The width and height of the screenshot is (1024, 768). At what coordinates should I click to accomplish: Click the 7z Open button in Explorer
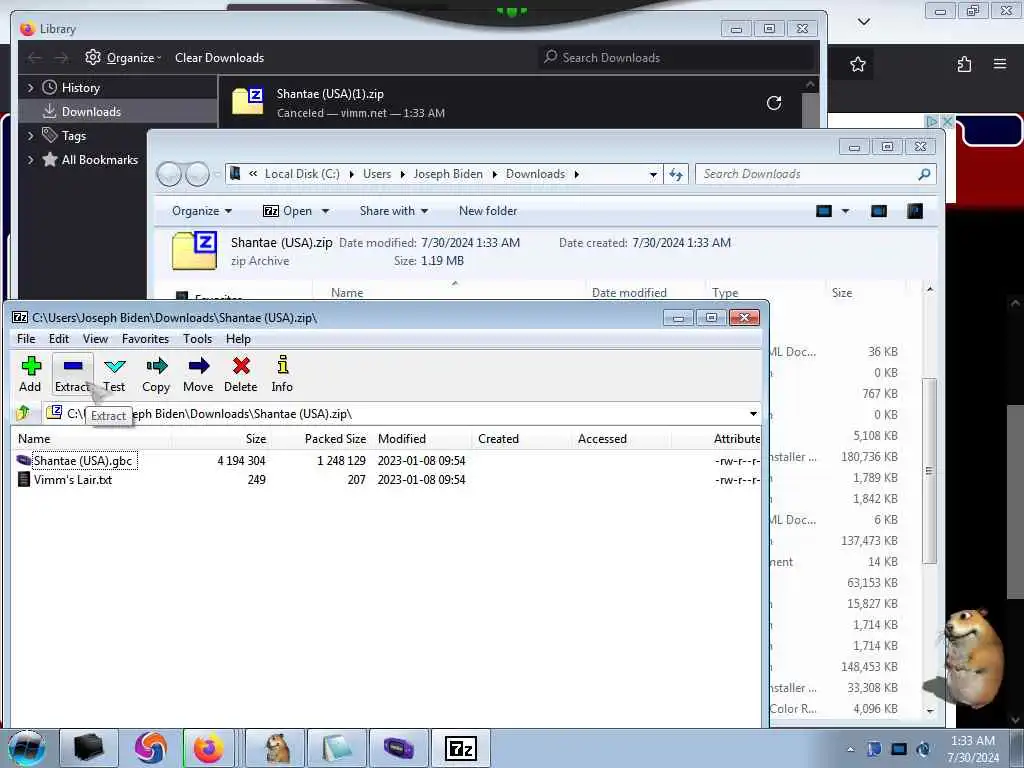coord(287,211)
